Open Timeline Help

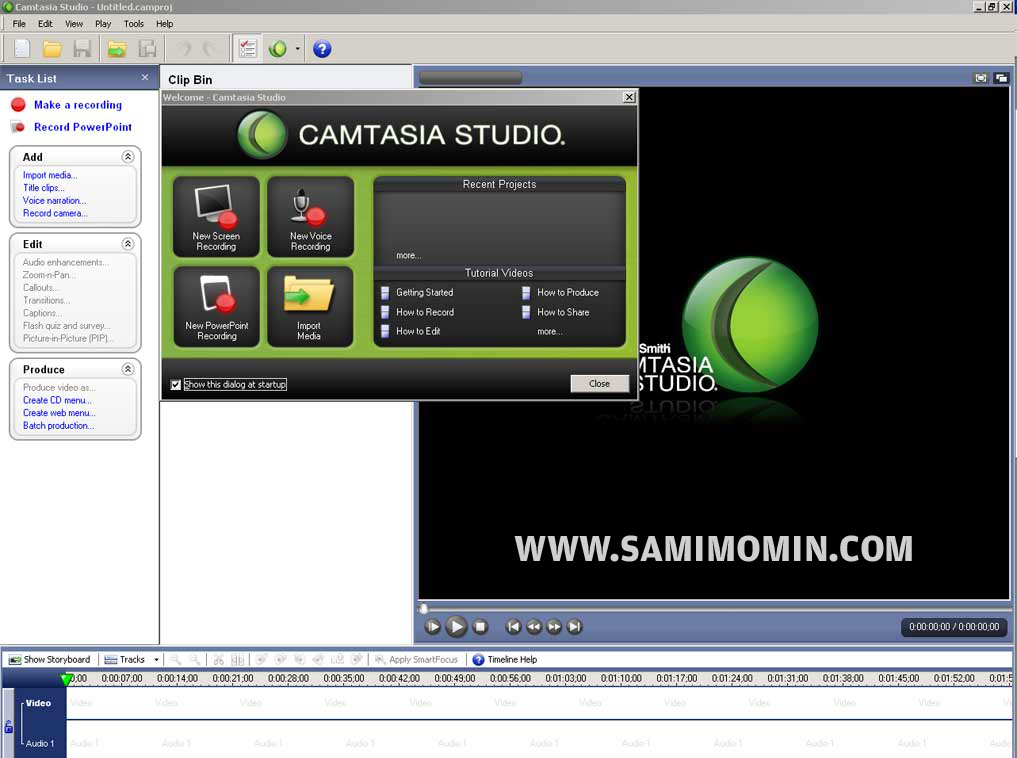click(505, 659)
